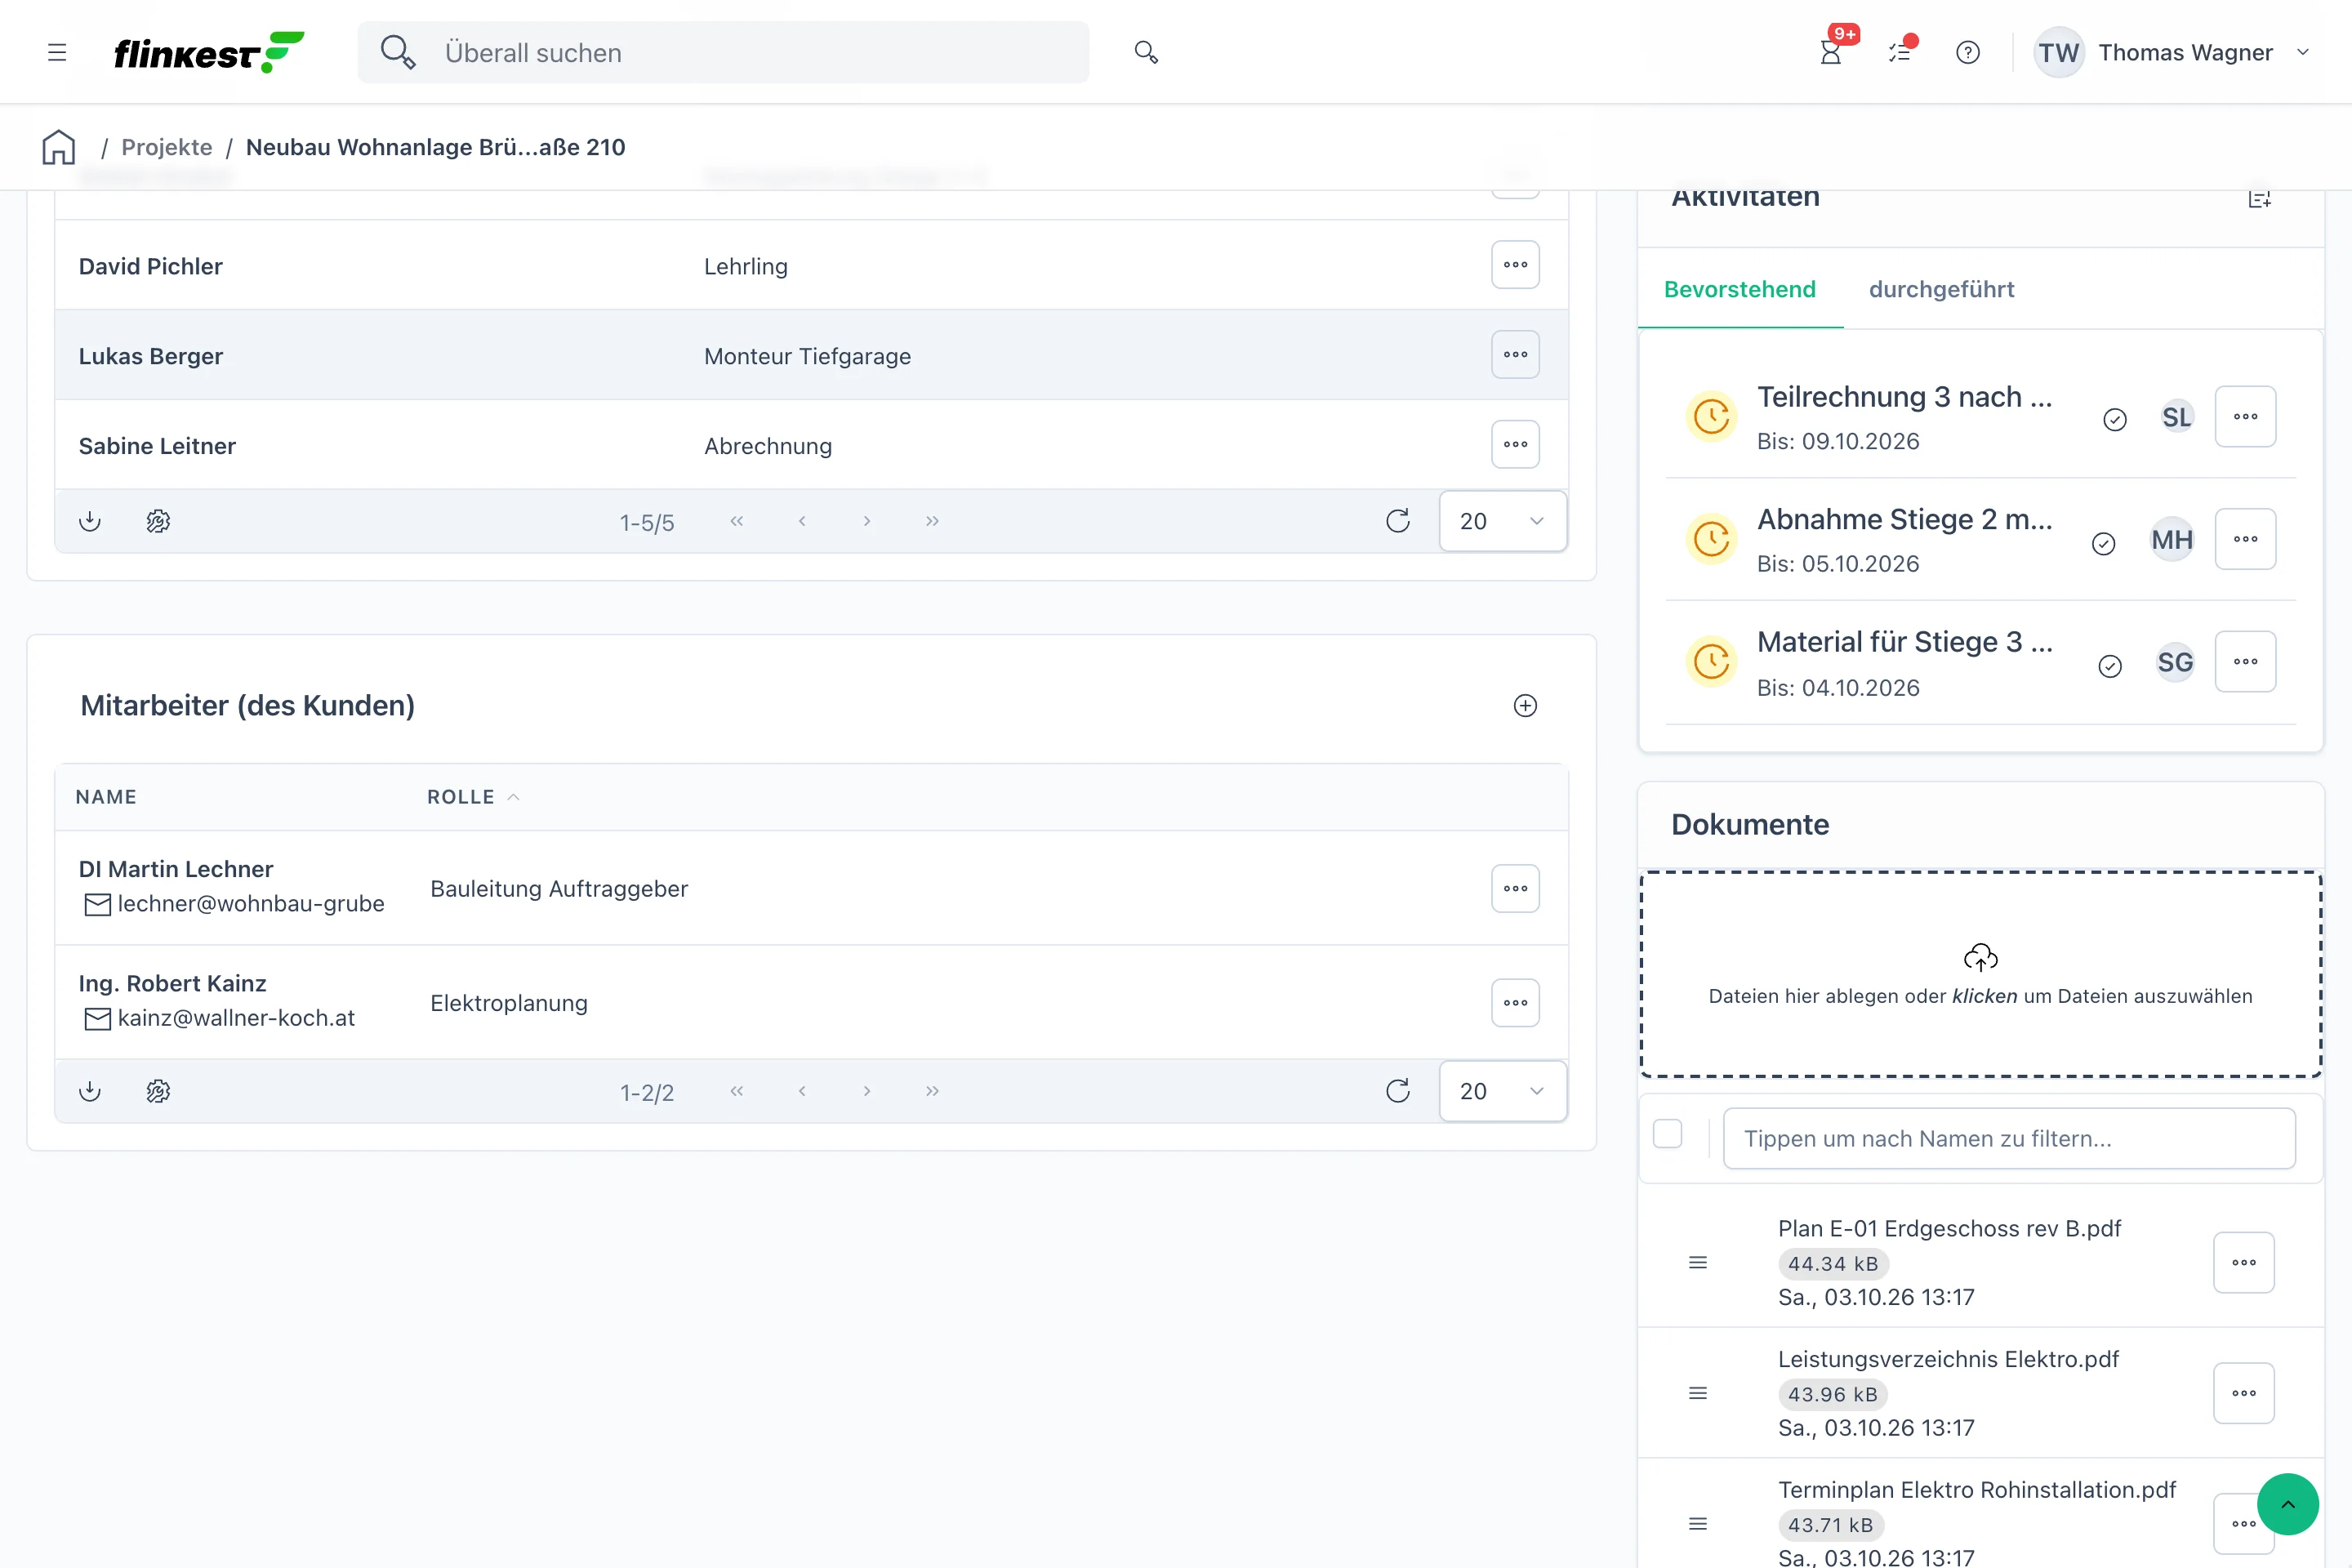Image resolution: width=2352 pixels, height=1568 pixels.
Task: Open options for Teilrechnung 3 activity
Action: (x=2246, y=416)
